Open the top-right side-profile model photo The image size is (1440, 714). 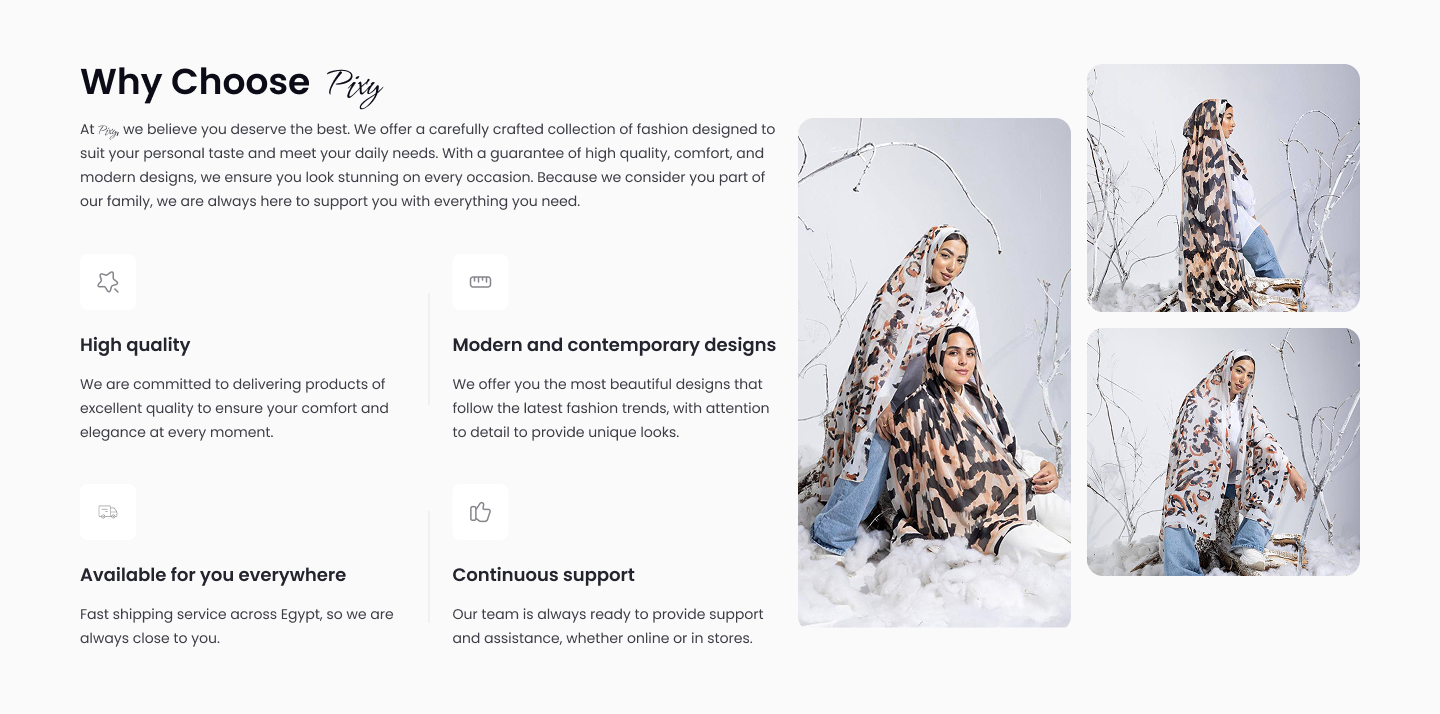tap(1223, 188)
